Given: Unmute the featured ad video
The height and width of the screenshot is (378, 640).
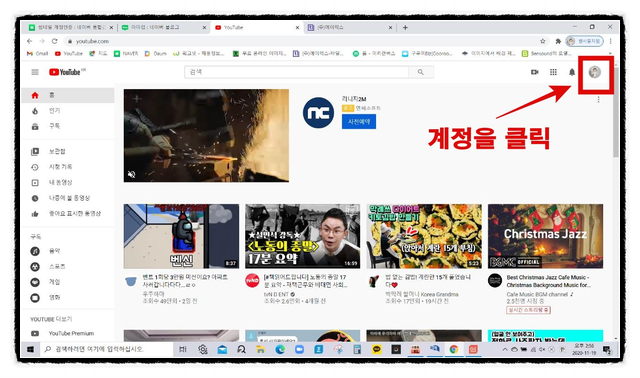Looking at the screenshot, I should pyautogui.click(x=131, y=174).
